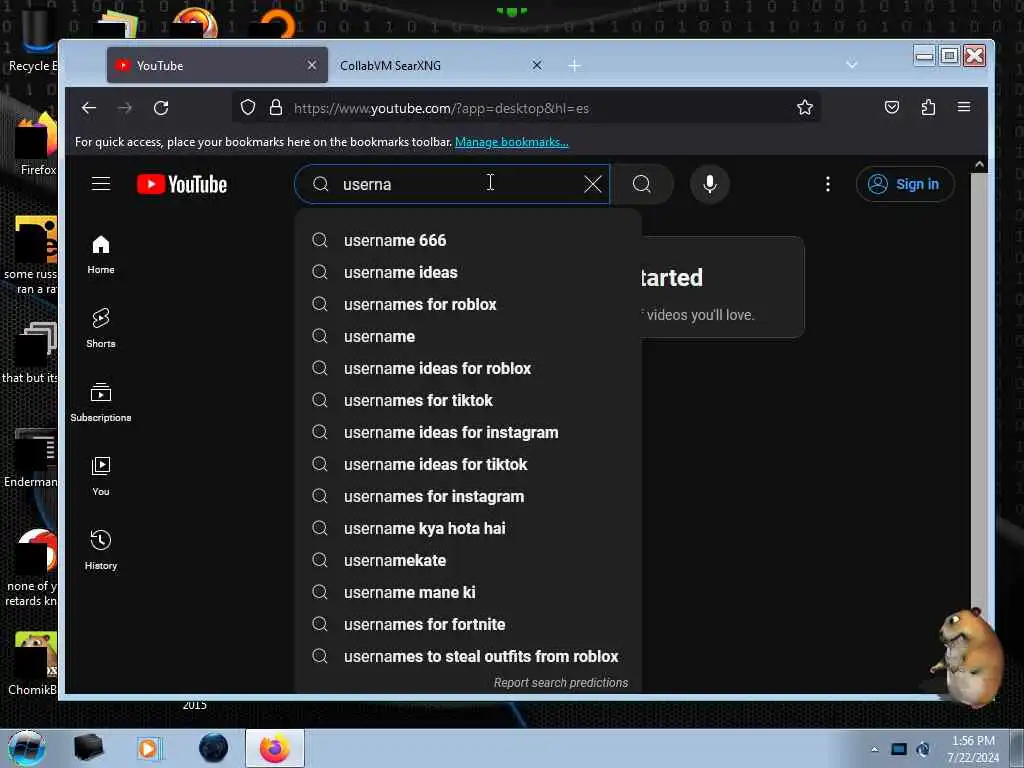
Task: Select 'username ideas for tiktok' suggestion
Action: click(x=468, y=464)
